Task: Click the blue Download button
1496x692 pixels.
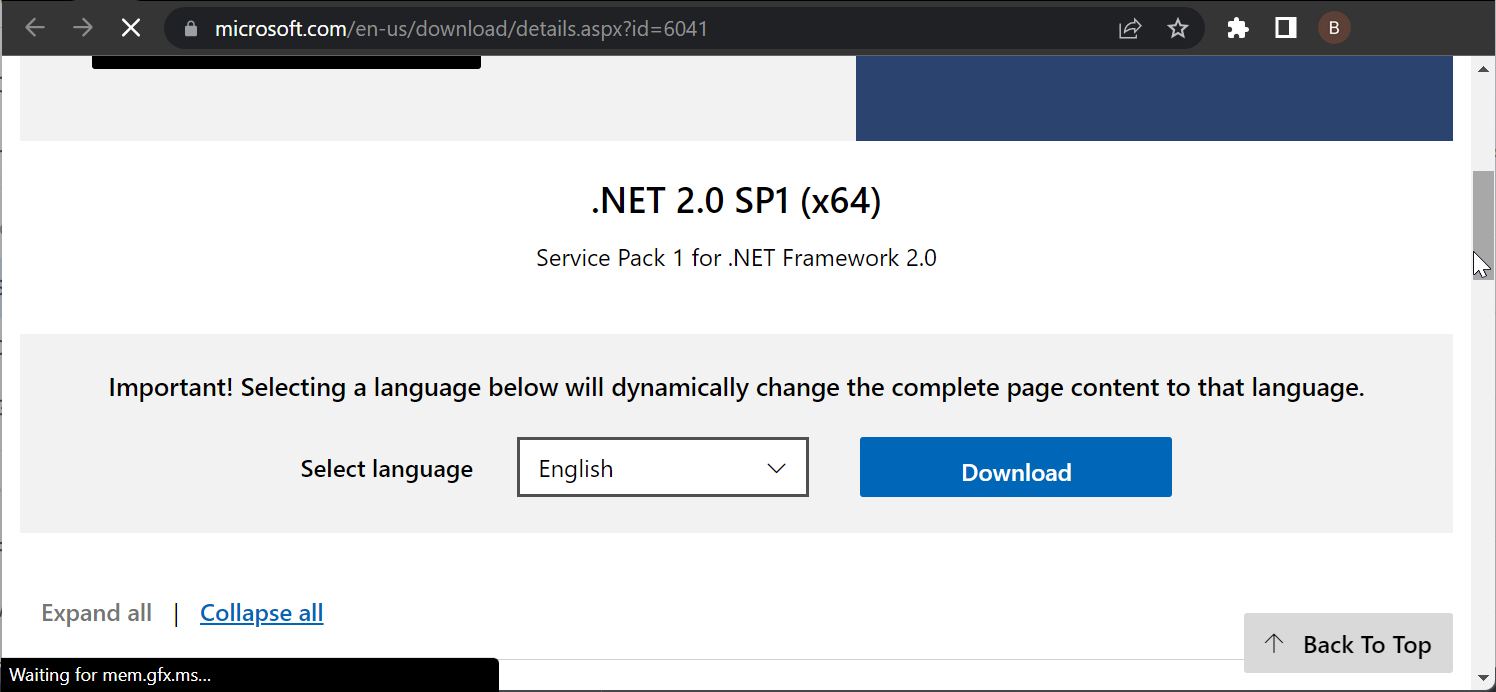Action: 1015,467
